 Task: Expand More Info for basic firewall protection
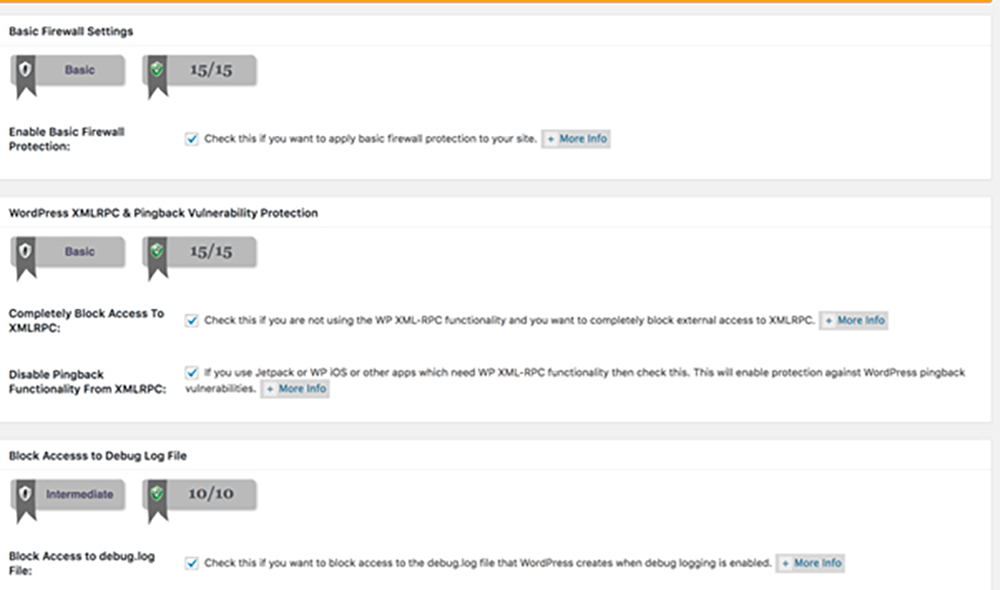pos(576,139)
